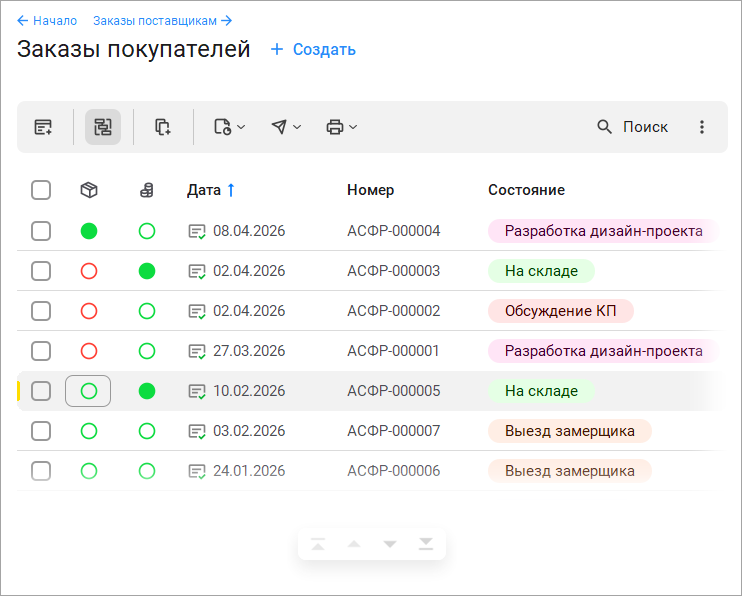Click the На складе status for АСФР-000003
This screenshot has width=742, height=596.
(541, 271)
